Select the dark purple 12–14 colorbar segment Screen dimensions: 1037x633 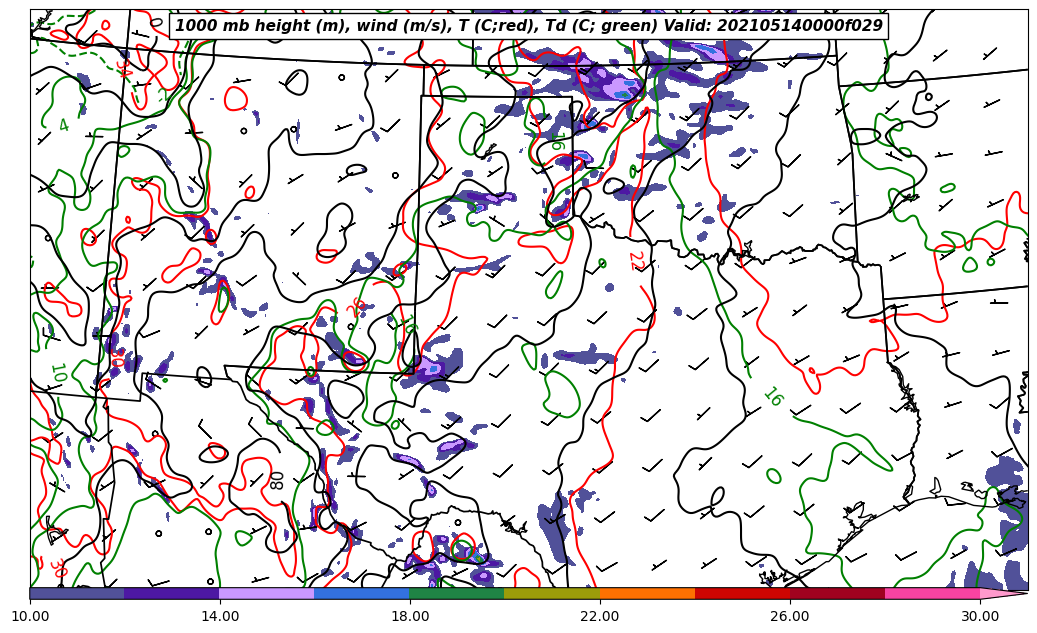tap(171, 593)
